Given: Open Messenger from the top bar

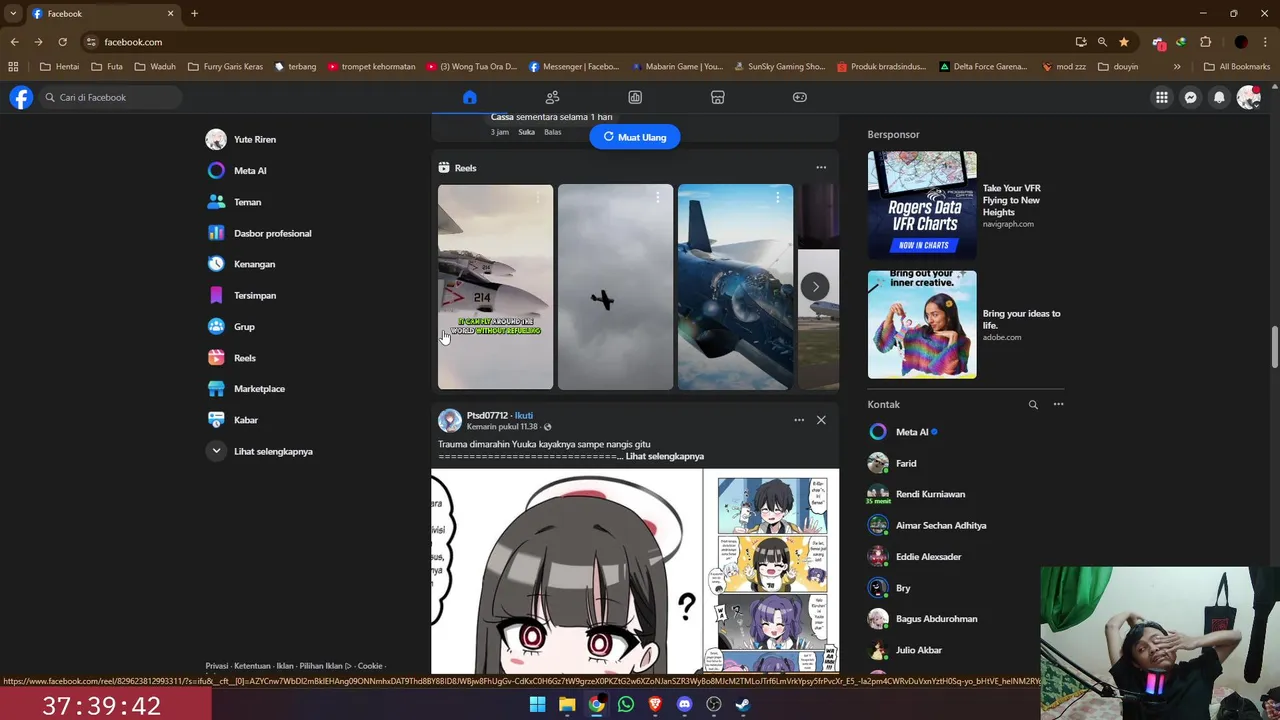Looking at the screenshot, I should point(1190,97).
